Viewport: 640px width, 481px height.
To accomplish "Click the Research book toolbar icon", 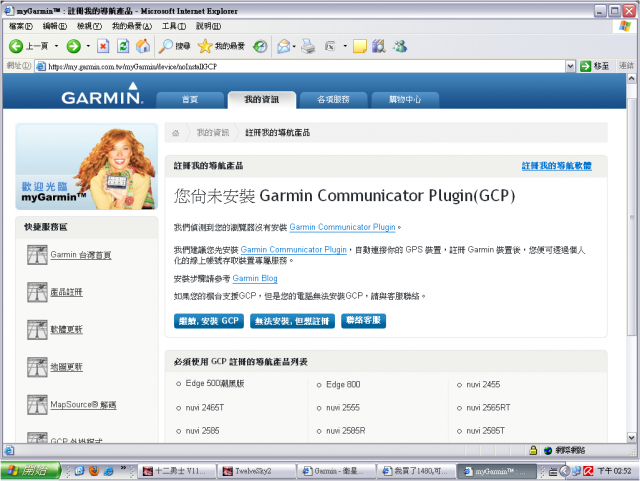I will pos(379,46).
